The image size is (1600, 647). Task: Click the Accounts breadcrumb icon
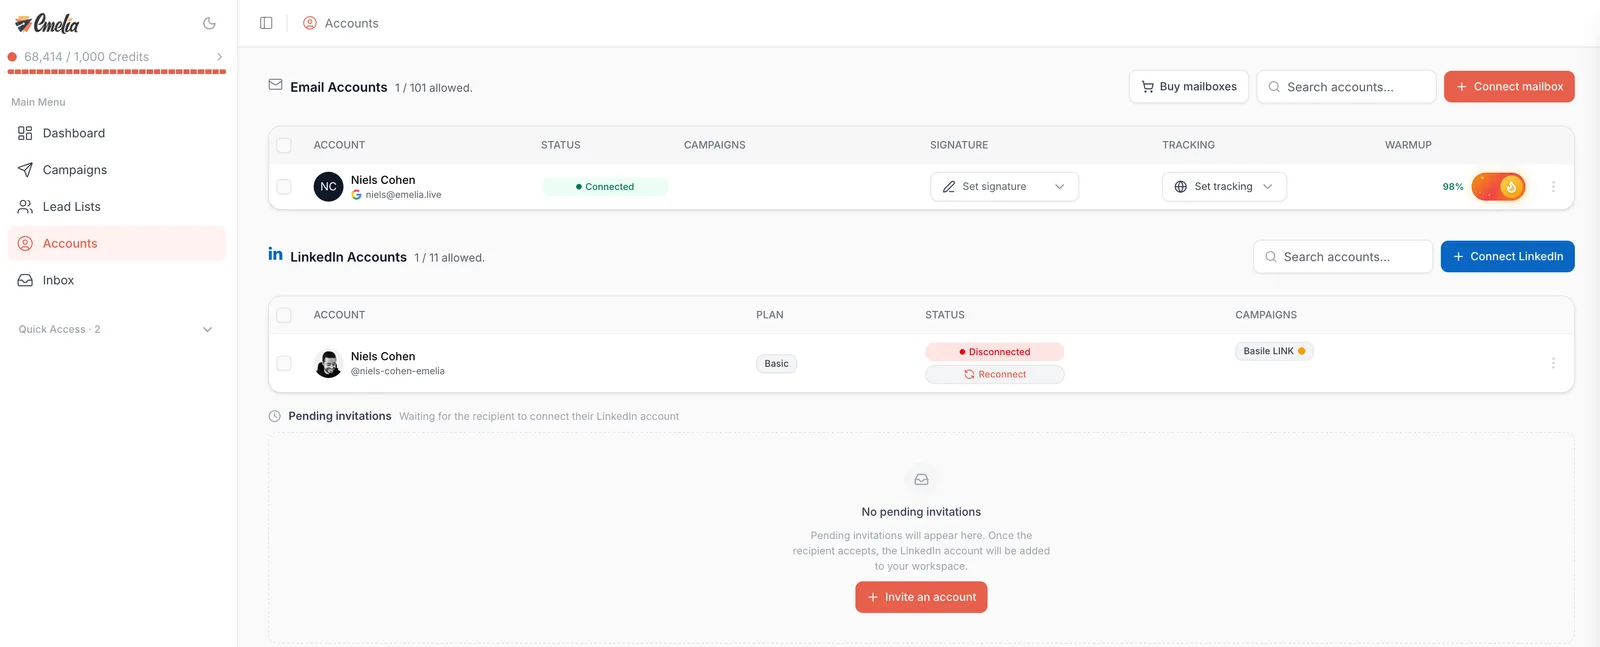coord(310,23)
